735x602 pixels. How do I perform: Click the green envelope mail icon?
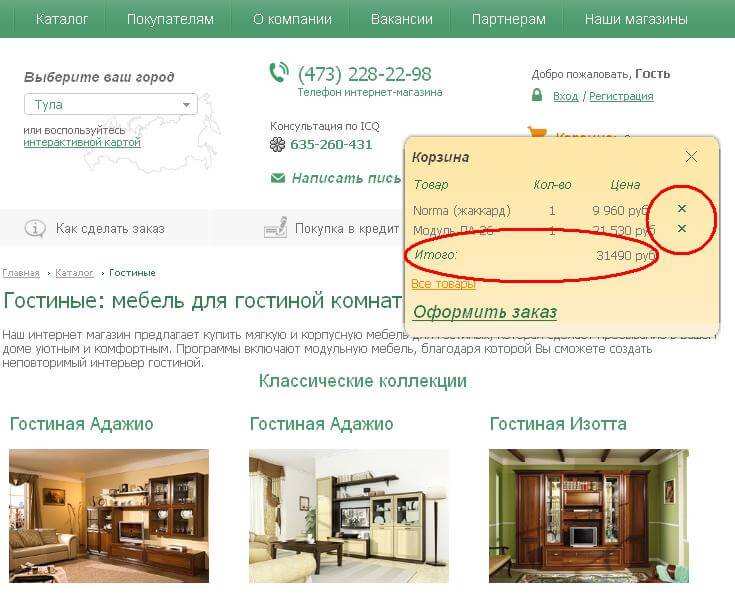tap(278, 178)
